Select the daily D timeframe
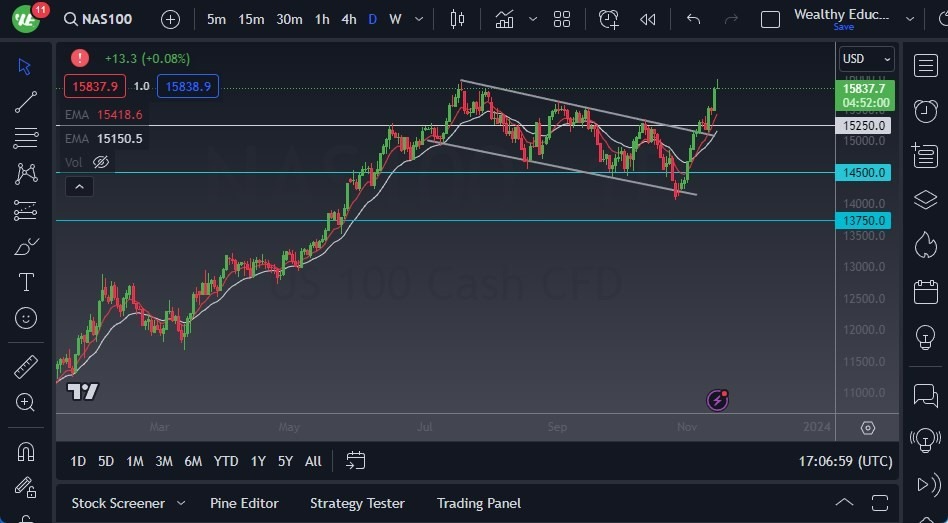948x523 pixels. click(x=372, y=19)
